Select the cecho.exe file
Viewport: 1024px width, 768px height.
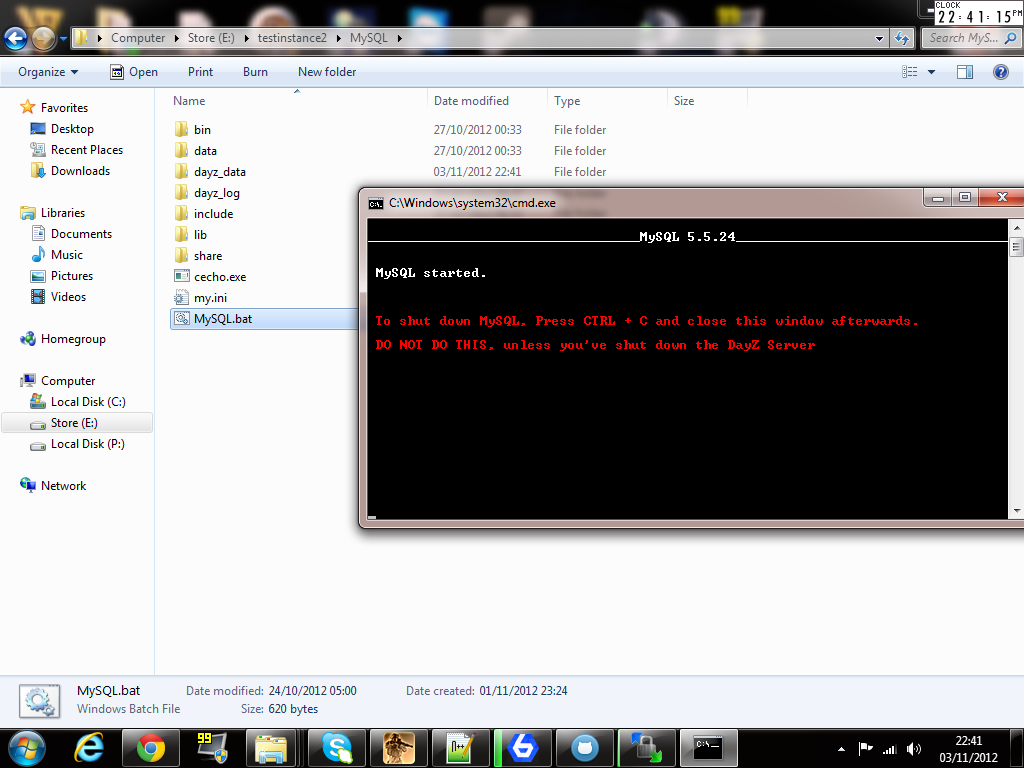[x=219, y=277]
